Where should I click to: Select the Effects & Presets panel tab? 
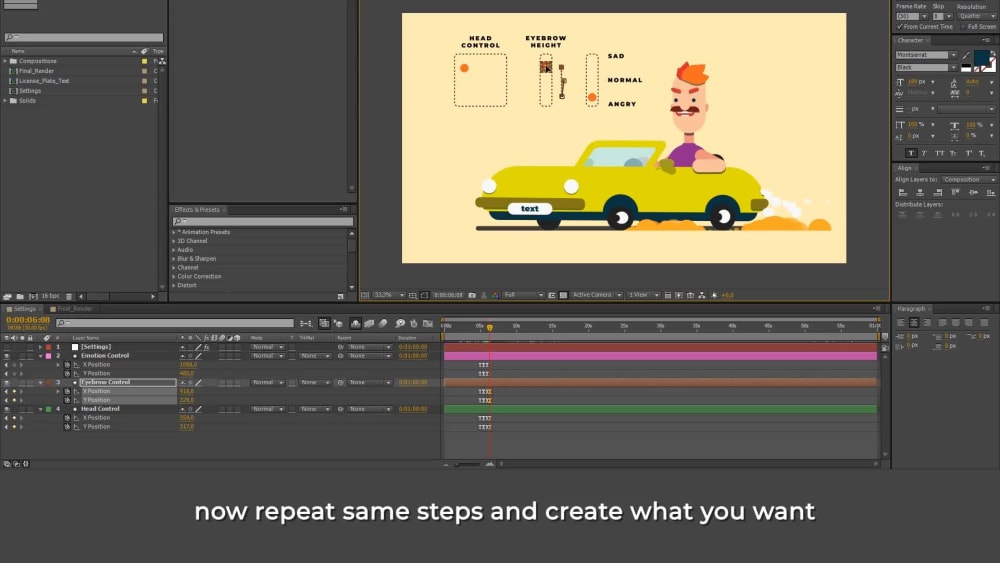[197, 210]
